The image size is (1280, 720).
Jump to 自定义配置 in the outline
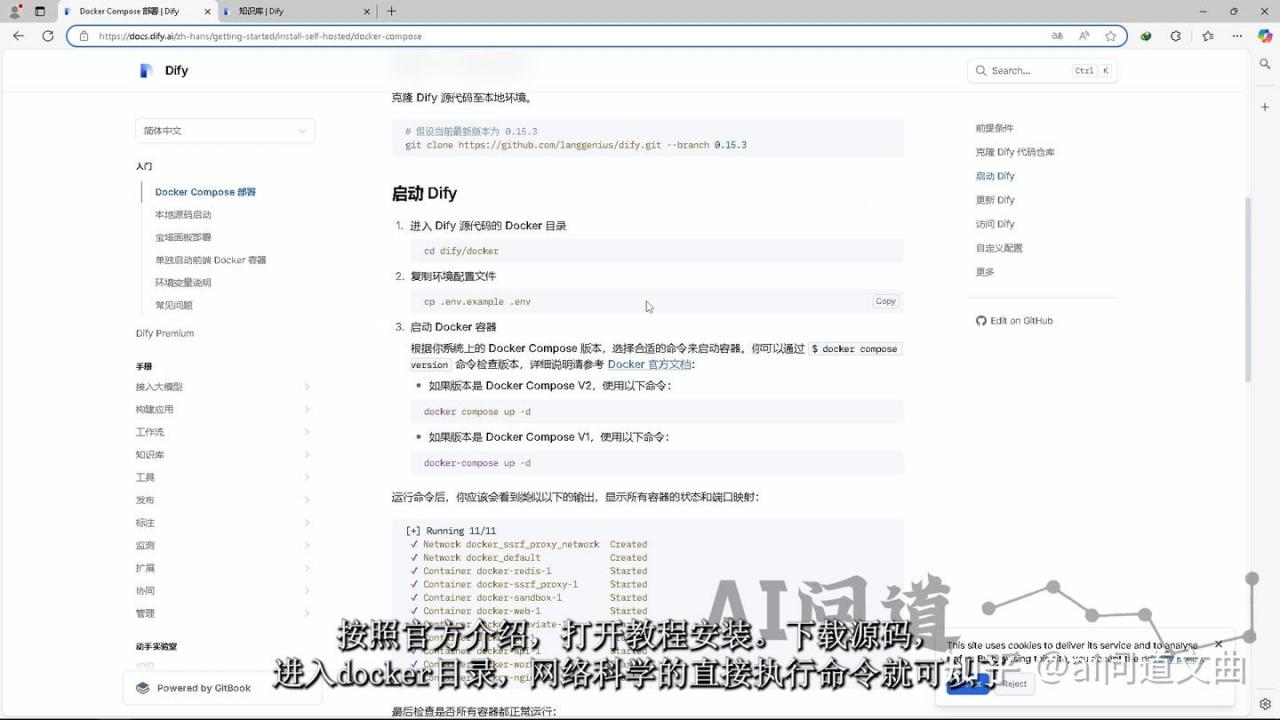click(x=999, y=248)
